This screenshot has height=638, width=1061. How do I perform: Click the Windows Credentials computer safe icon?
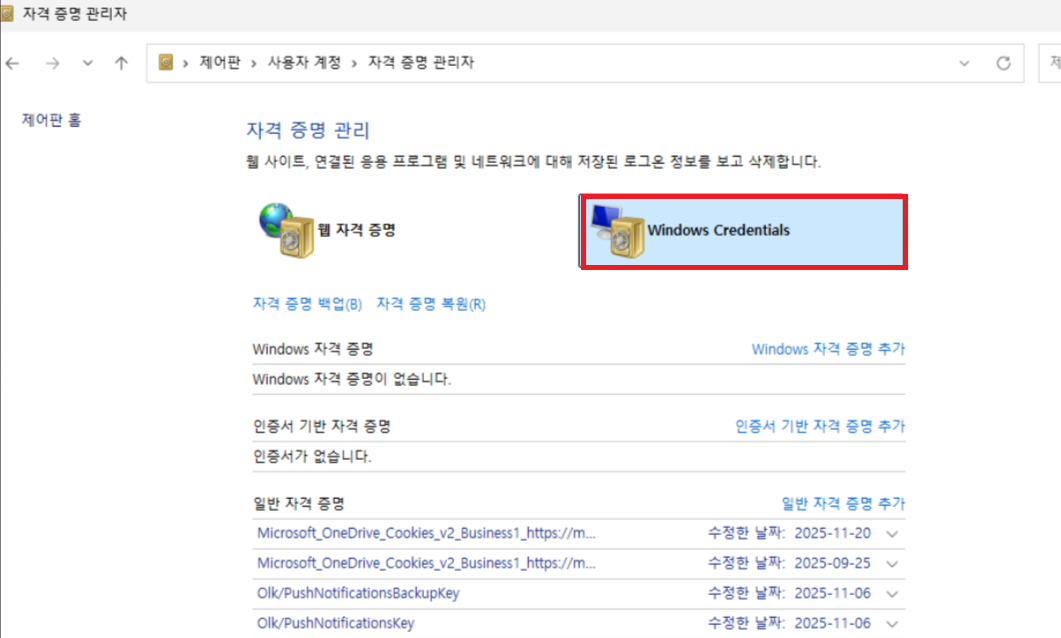[616, 231]
